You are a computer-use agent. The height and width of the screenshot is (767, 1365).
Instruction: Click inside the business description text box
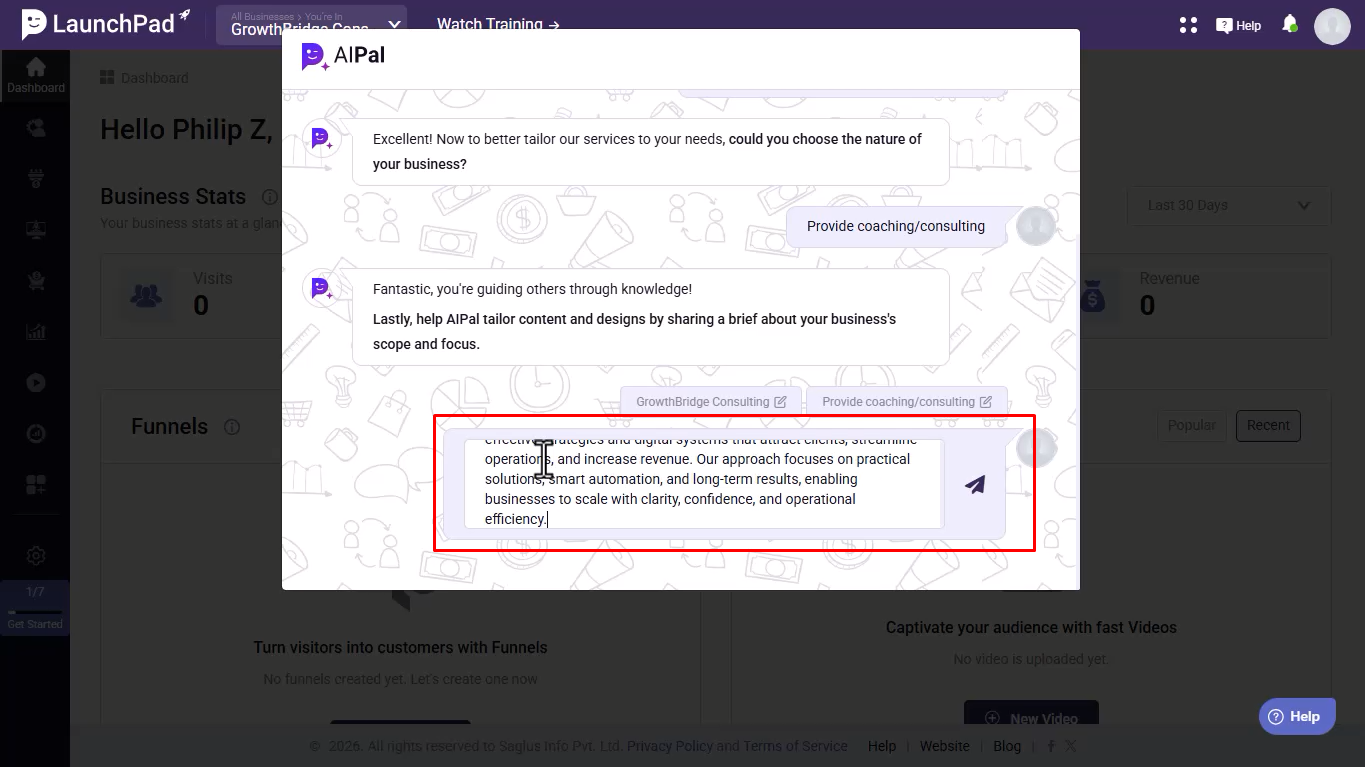point(704,484)
